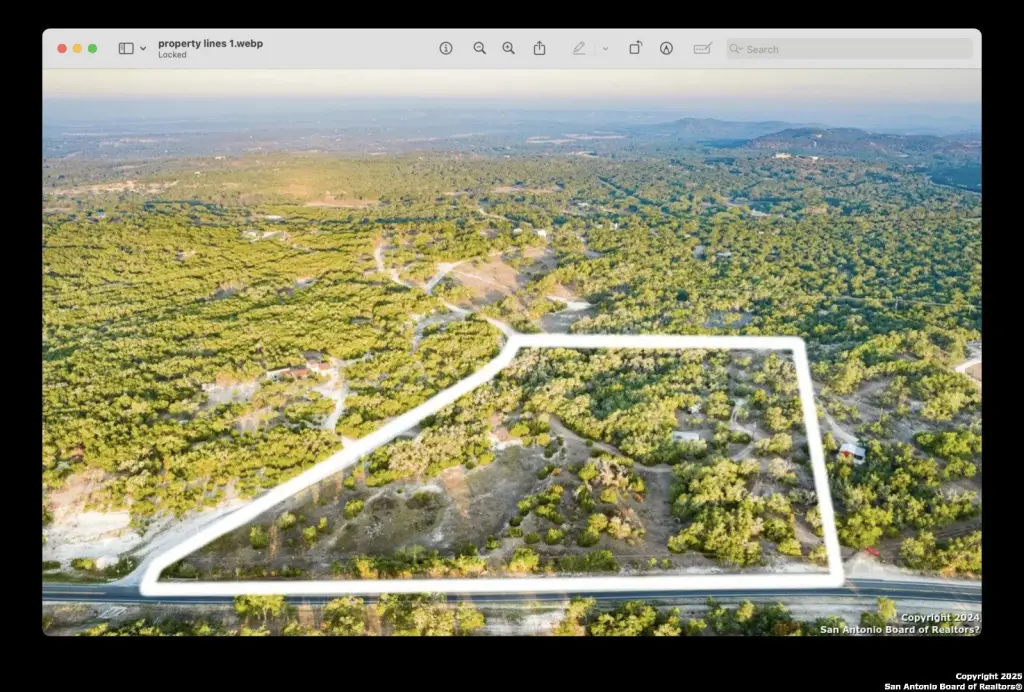Enter full screen with the green button
The image size is (1024, 692).
click(x=92, y=48)
